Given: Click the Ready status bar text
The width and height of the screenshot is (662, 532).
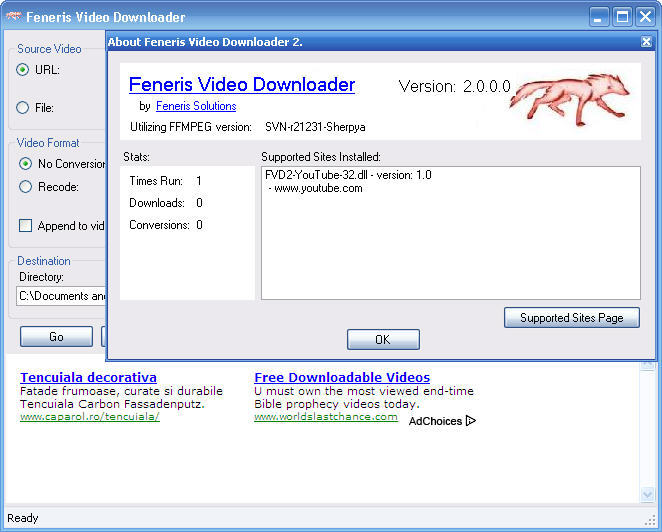Looking at the screenshot, I should (x=23, y=518).
